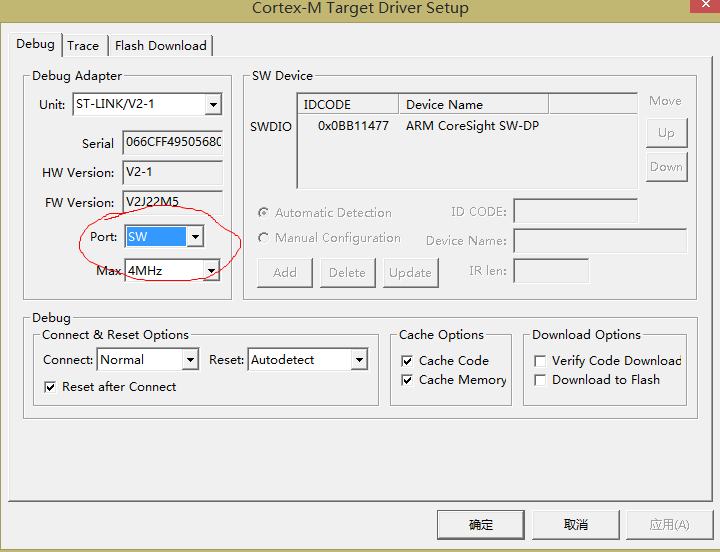Open the Trace tab
The width and height of the screenshot is (720, 552).
pyautogui.click(x=83, y=46)
